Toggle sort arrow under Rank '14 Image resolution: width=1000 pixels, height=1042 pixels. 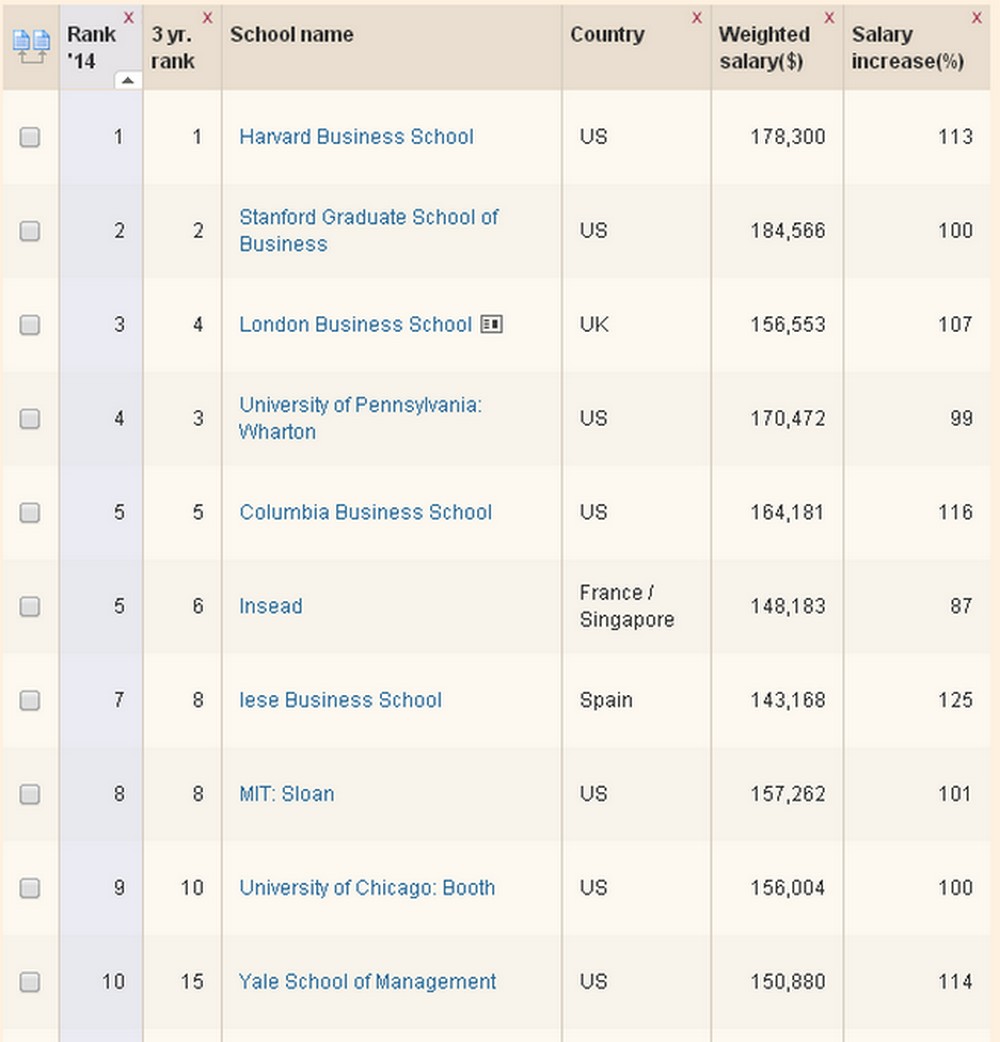tap(128, 80)
